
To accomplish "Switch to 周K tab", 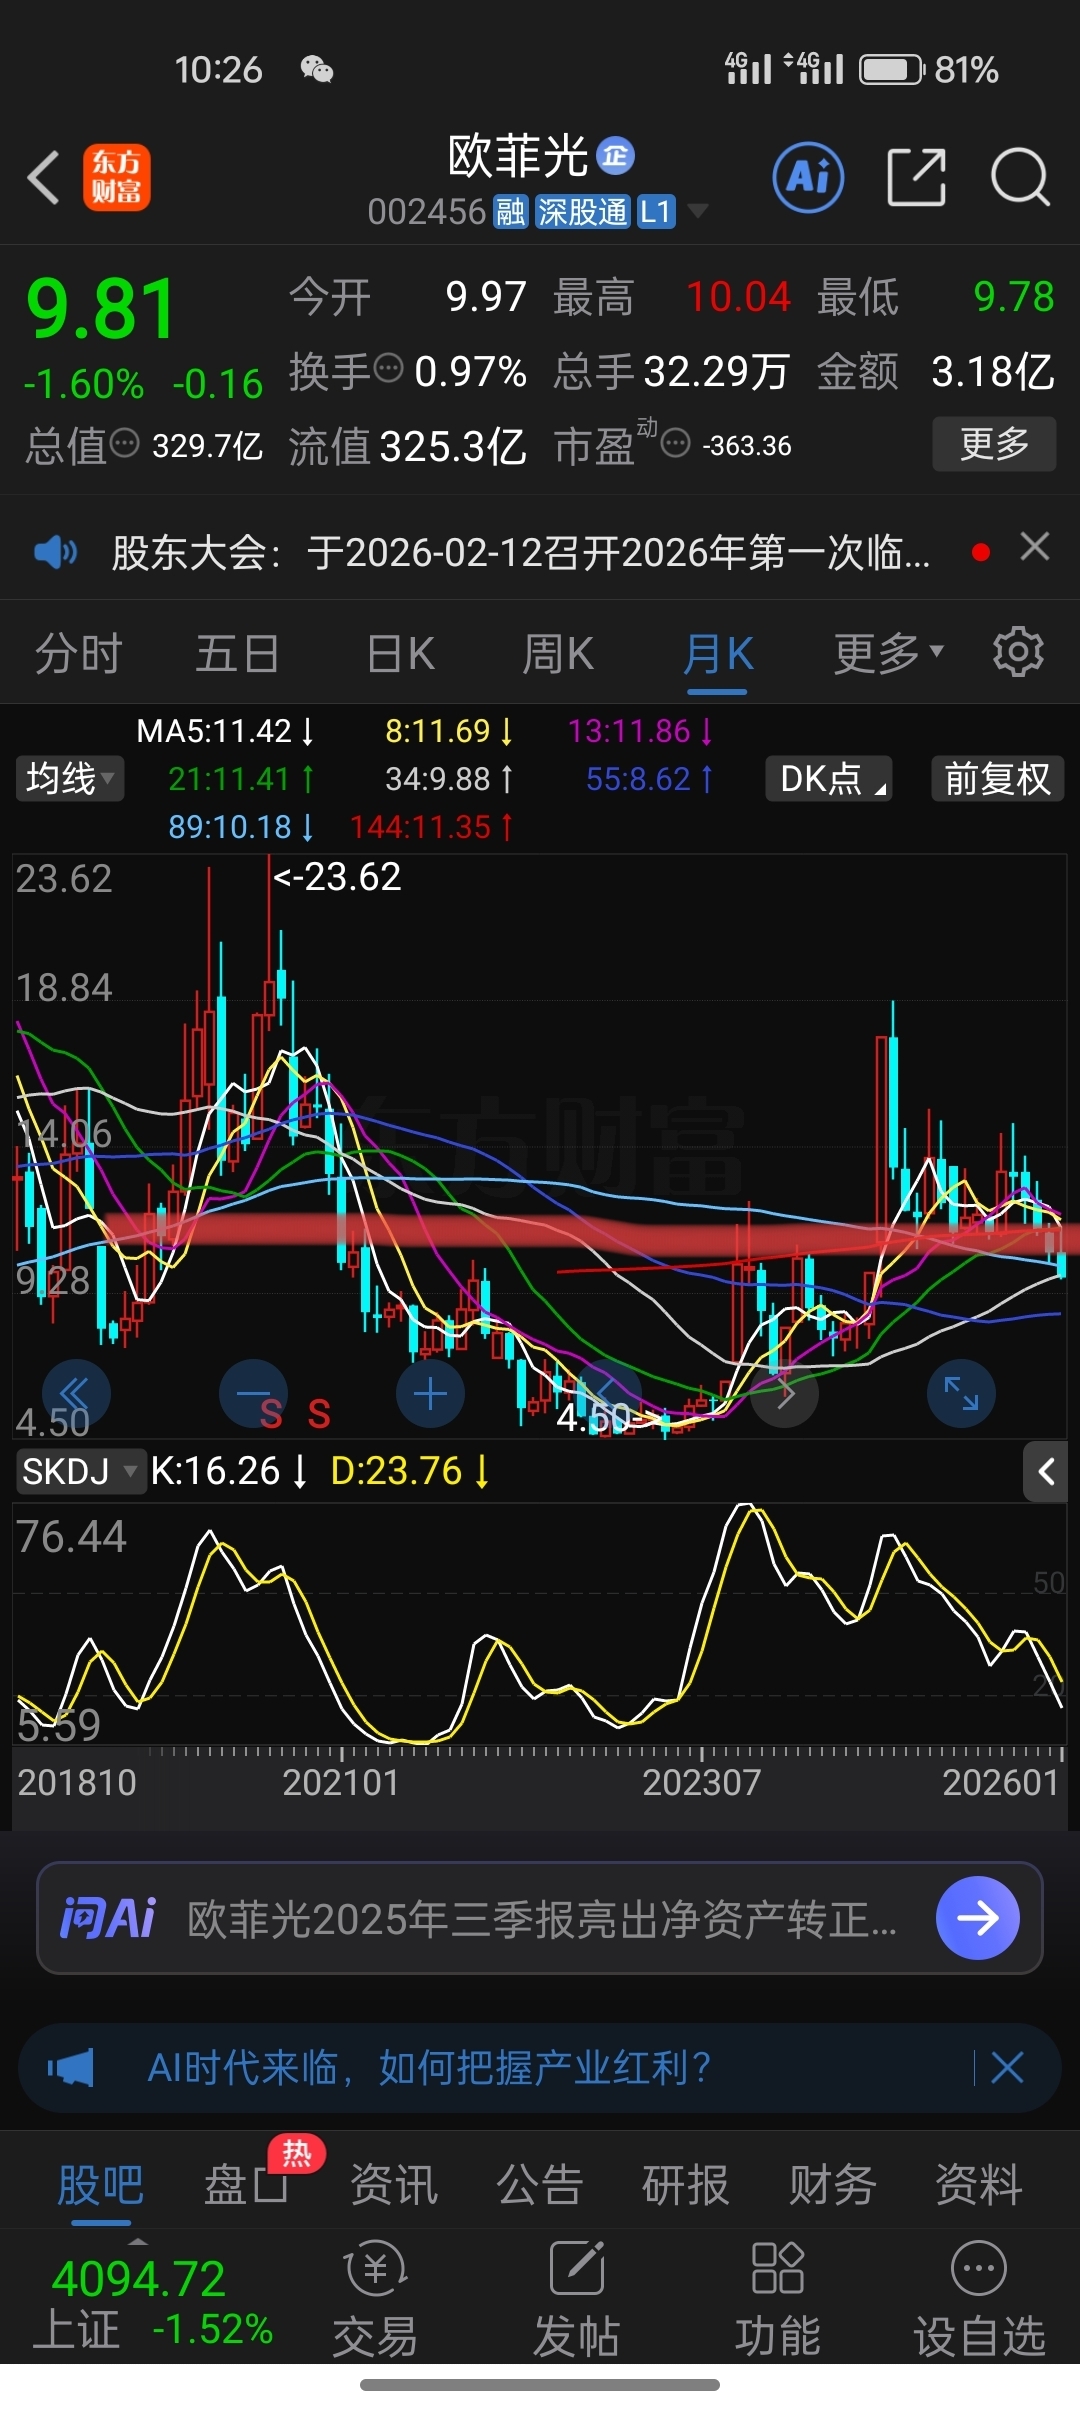I will click(x=558, y=654).
